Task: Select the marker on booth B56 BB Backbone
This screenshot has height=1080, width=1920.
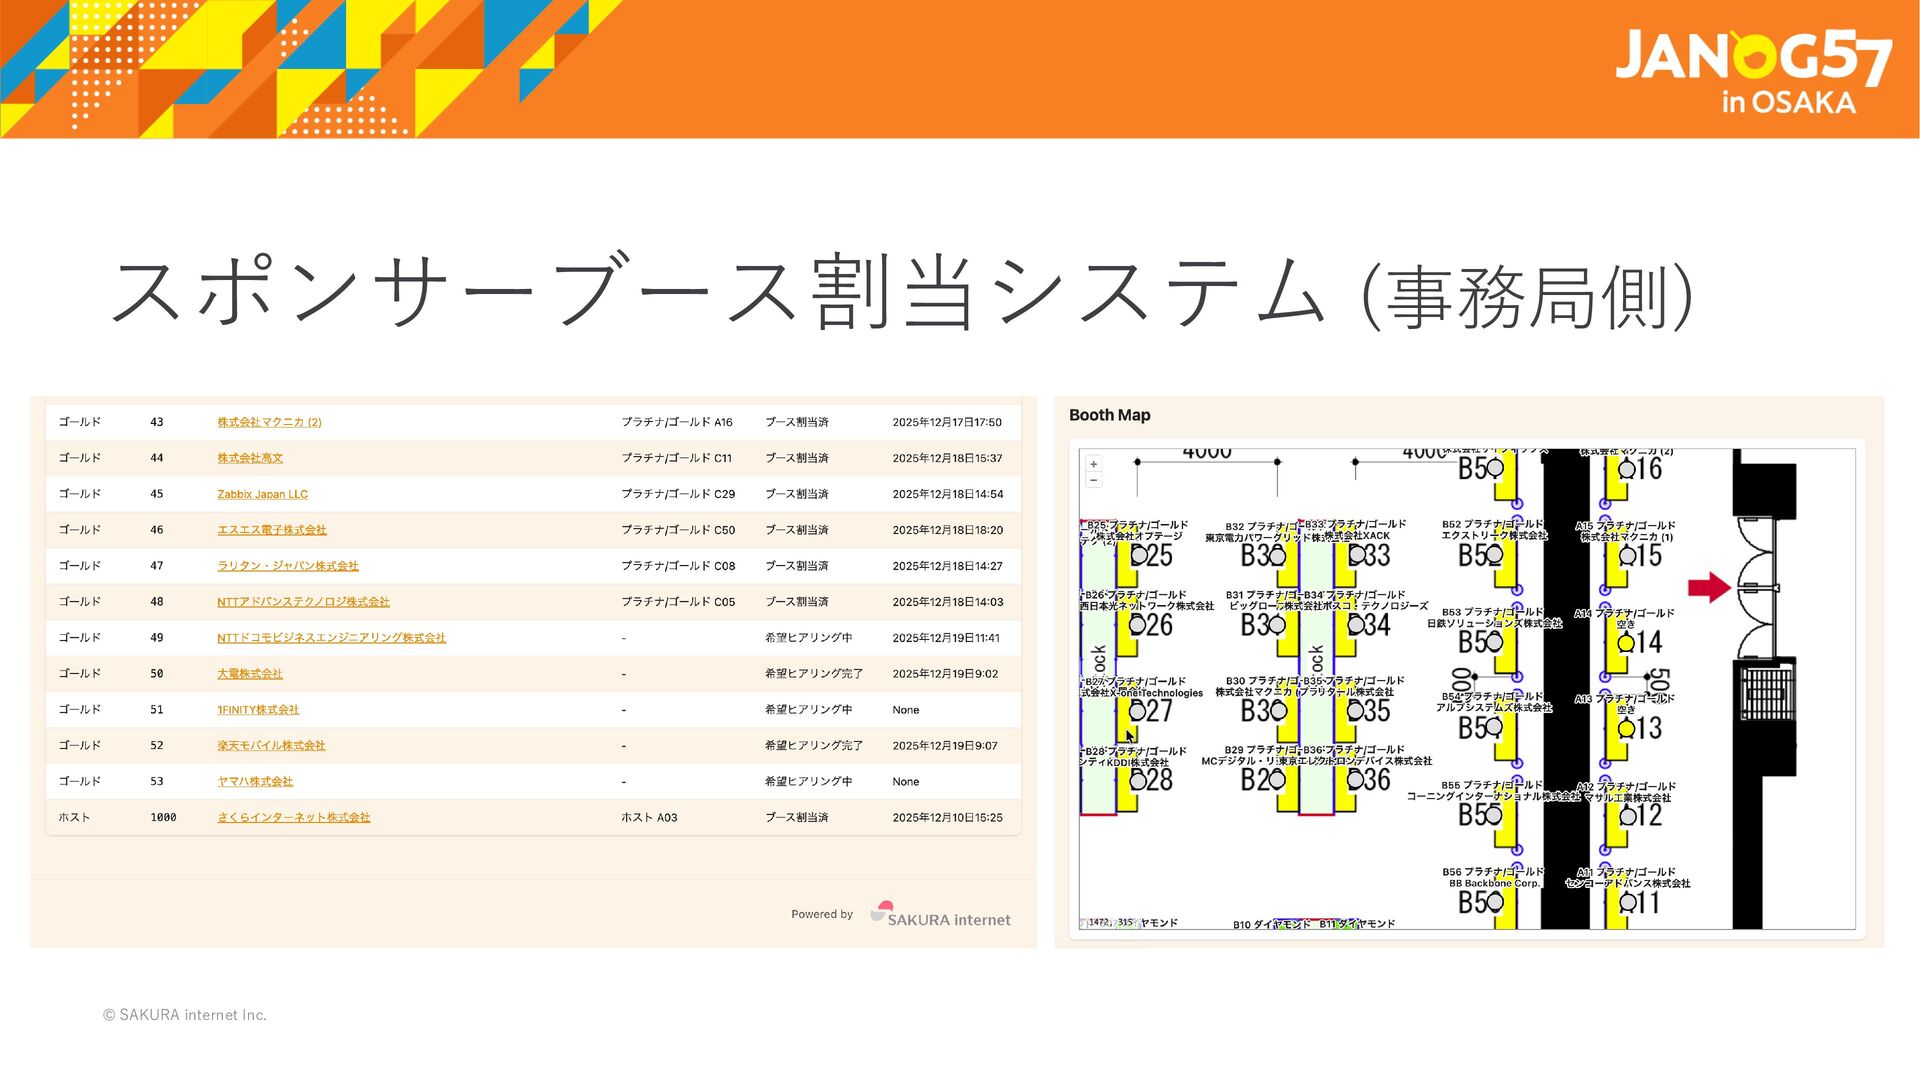Action: point(1495,902)
